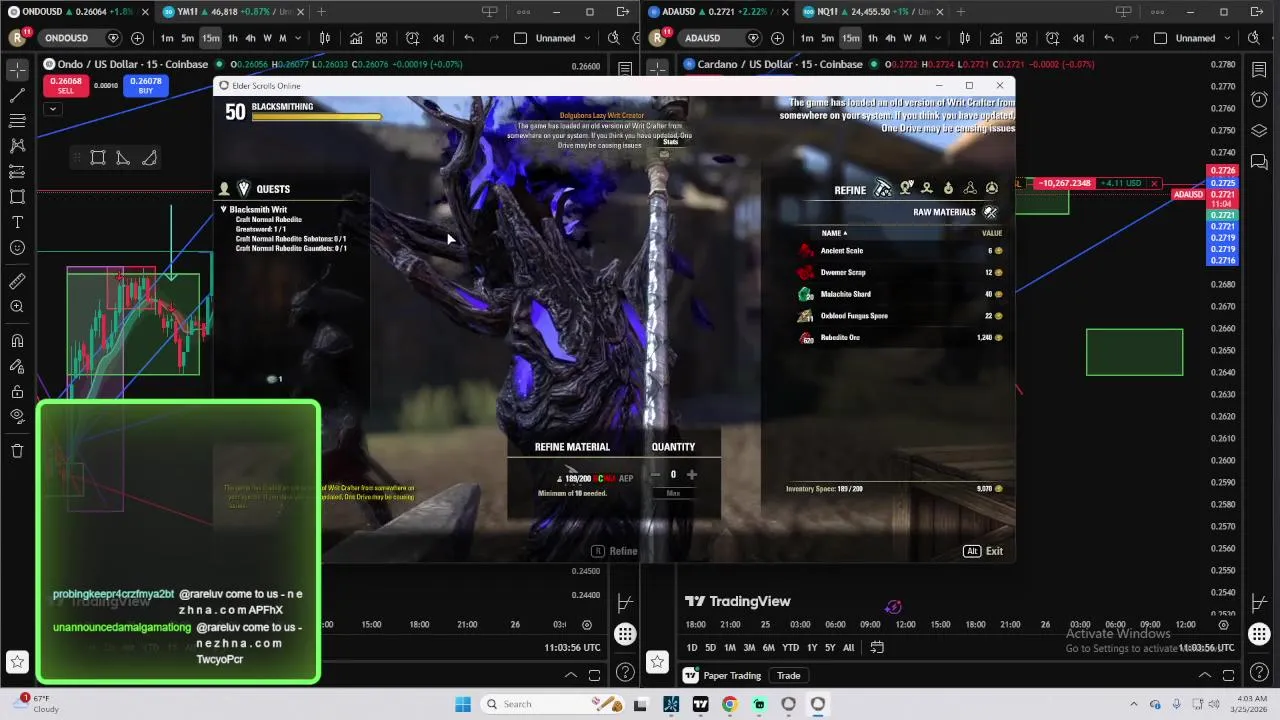Select the ruler measure tool
This screenshot has width=1280, height=720.
(x=17, y=281)
